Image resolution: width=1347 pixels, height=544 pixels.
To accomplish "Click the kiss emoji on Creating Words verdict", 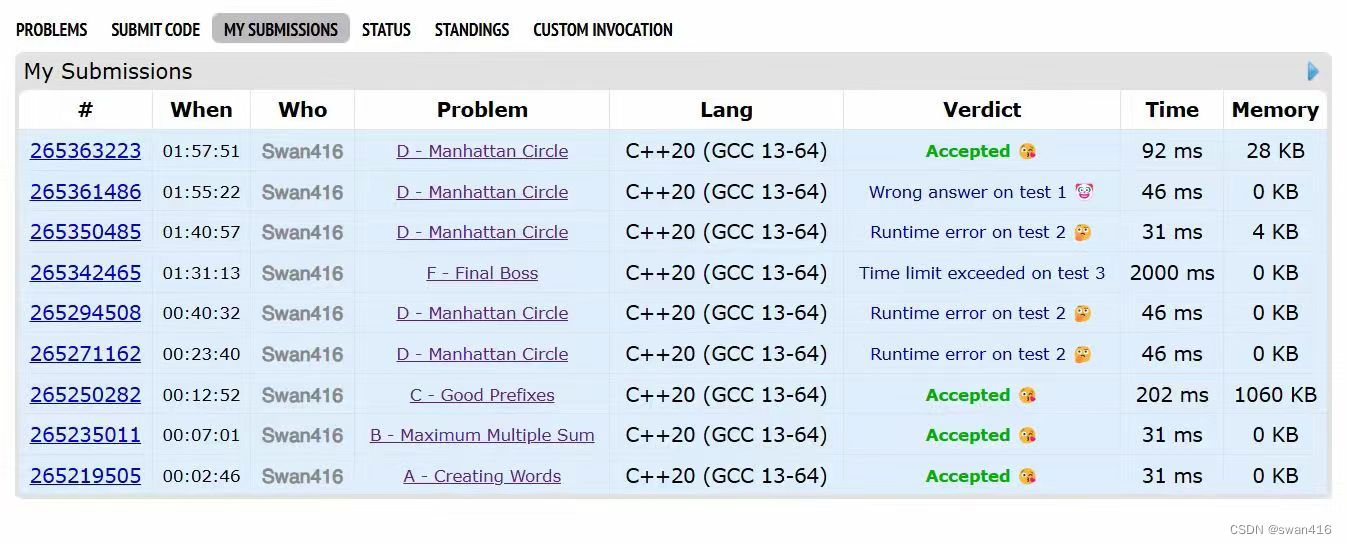I will 1027,477.
